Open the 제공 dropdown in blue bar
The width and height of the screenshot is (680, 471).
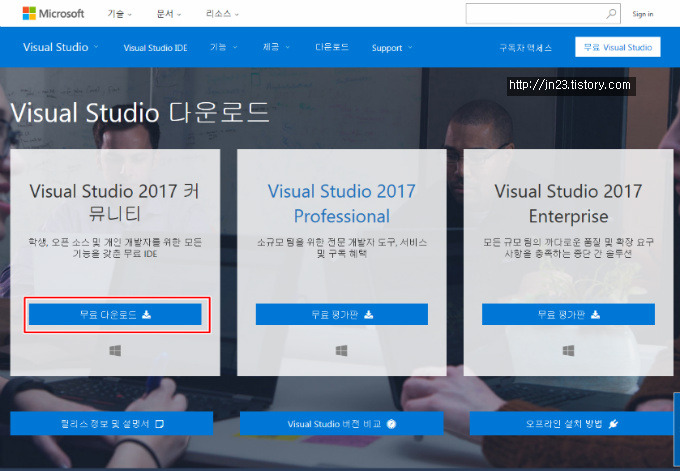pos(276,47)
